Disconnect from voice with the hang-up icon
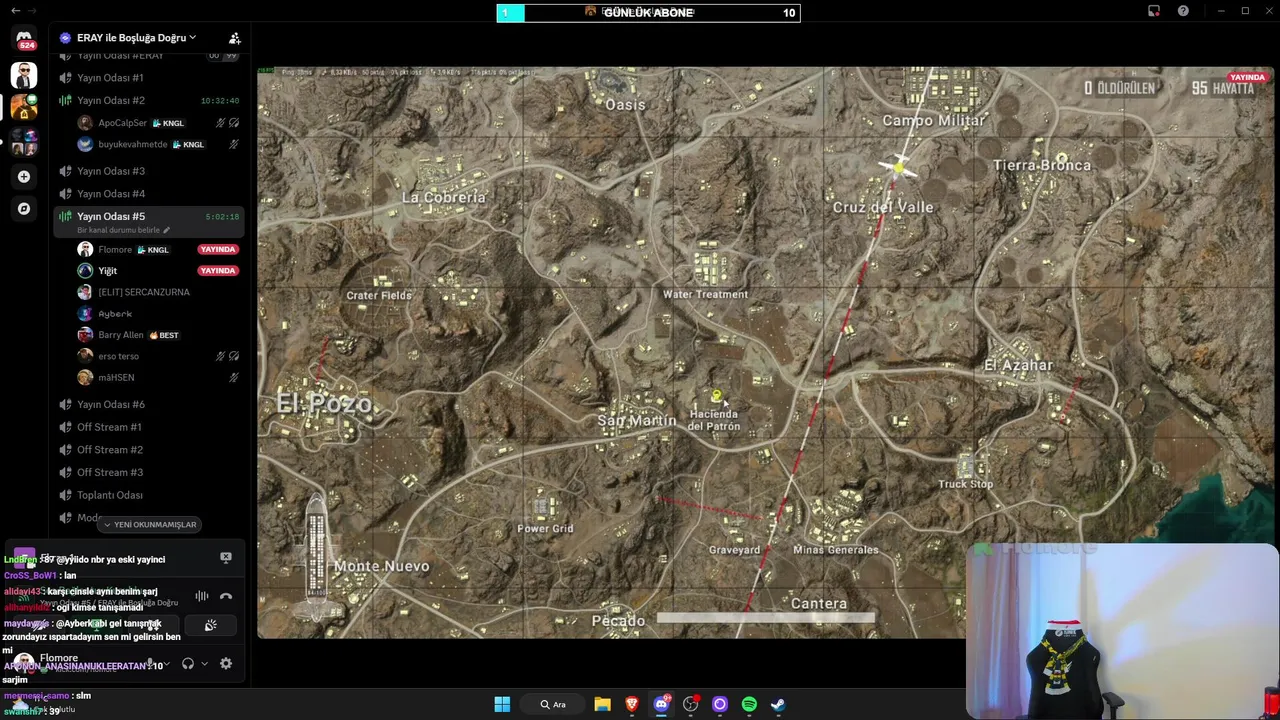The image size is (1280, 720). point(226,596)
